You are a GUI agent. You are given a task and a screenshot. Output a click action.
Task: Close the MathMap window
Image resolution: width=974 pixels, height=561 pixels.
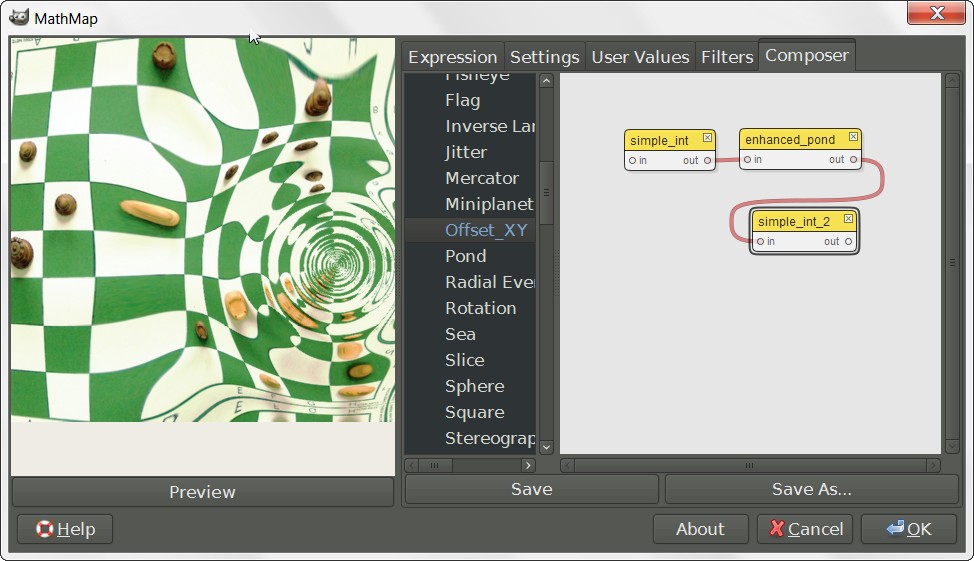(x=936, y=12)
